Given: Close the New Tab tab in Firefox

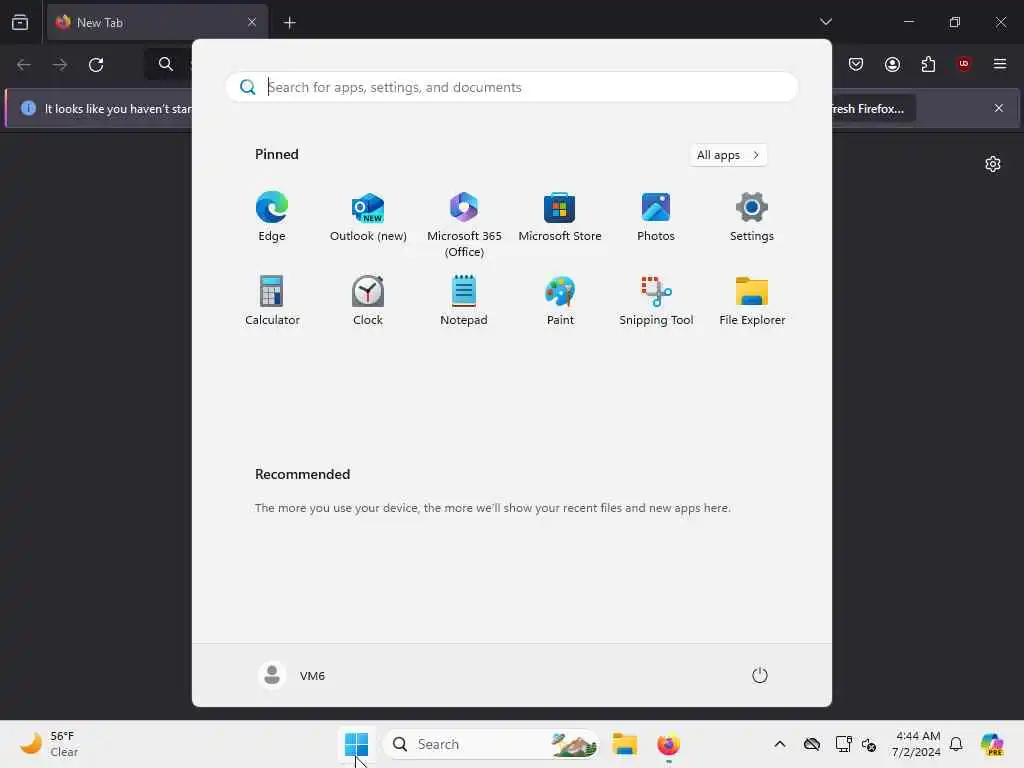Looking at the screenshot, I should coord(252,22).
